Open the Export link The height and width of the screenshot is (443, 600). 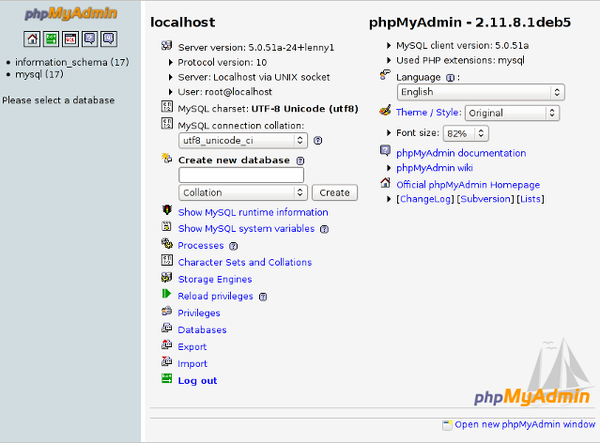click(x=192, y=347)
